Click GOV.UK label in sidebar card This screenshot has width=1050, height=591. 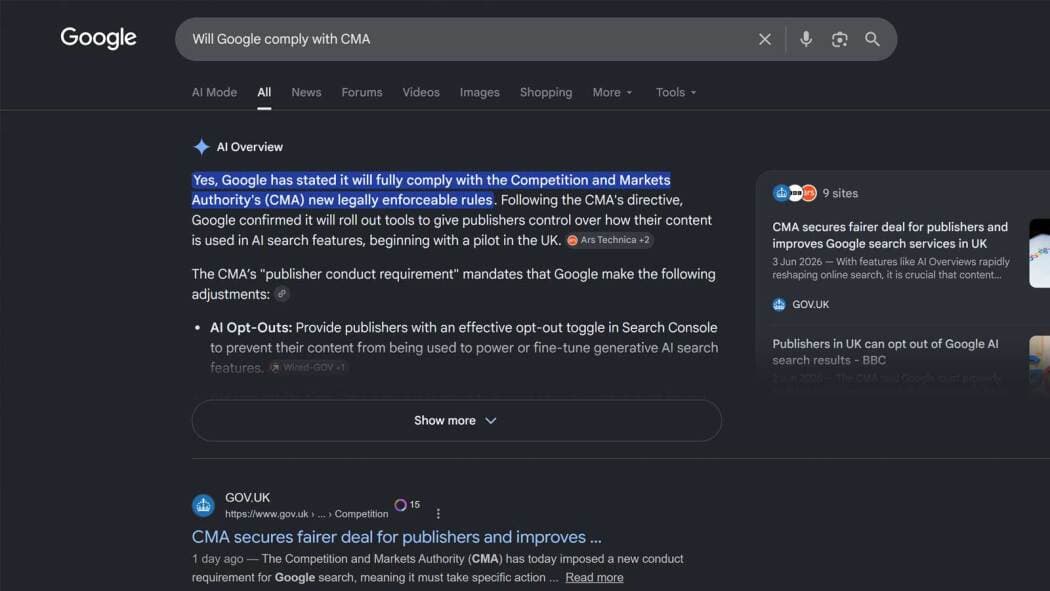pyautogui.click(x=810, y=305)
